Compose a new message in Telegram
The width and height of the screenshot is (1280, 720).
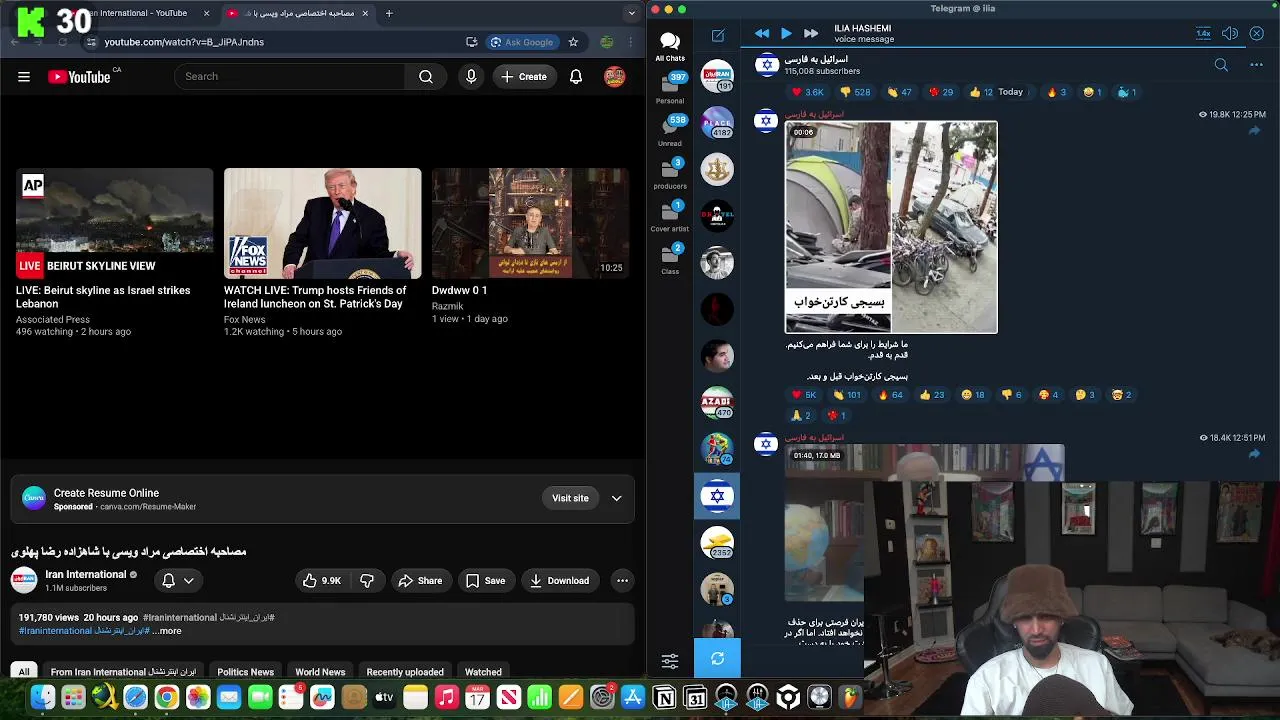tap(718, 35)
